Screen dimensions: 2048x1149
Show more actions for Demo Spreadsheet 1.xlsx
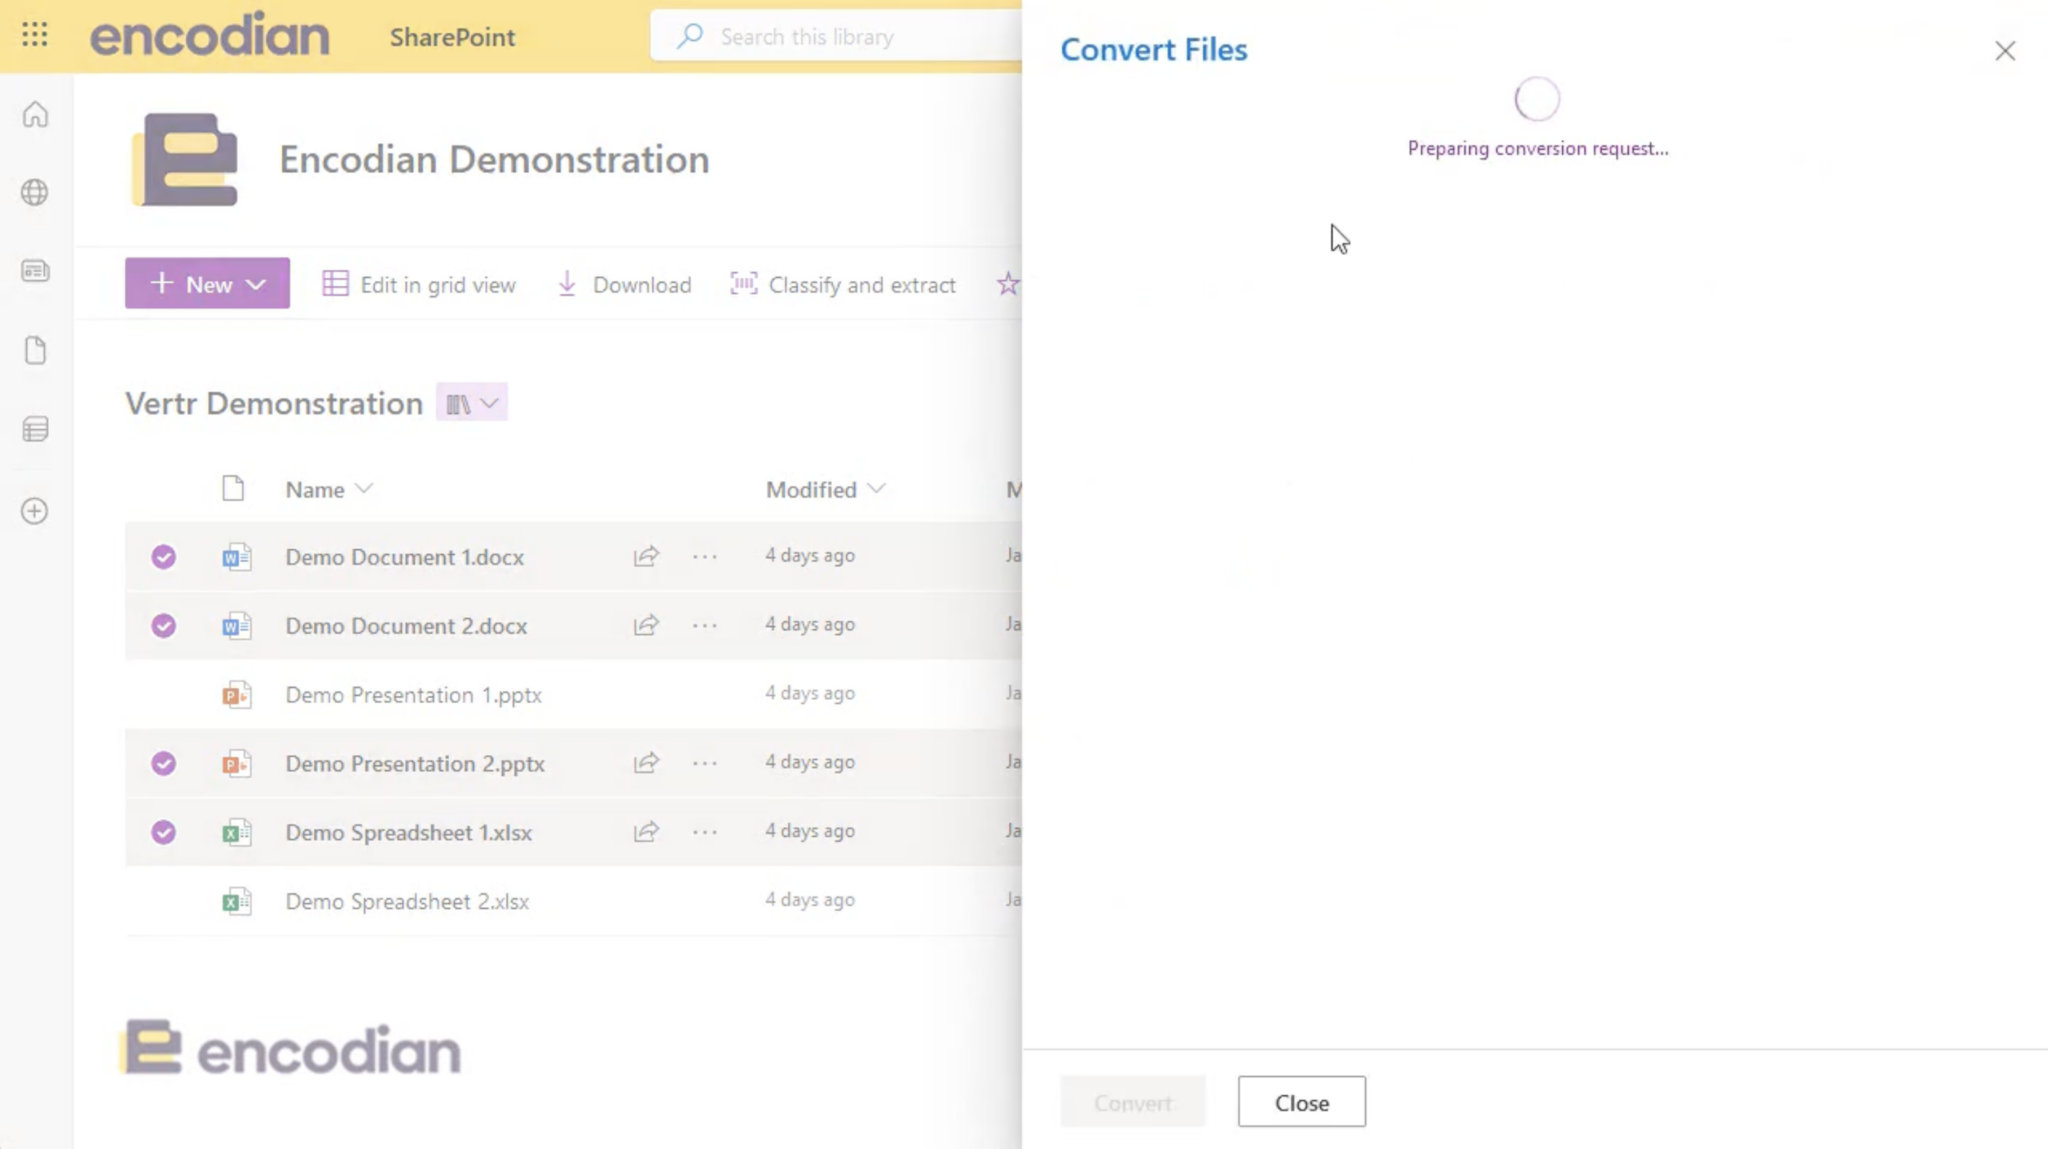pyautogui.click(x=705, y=832)
